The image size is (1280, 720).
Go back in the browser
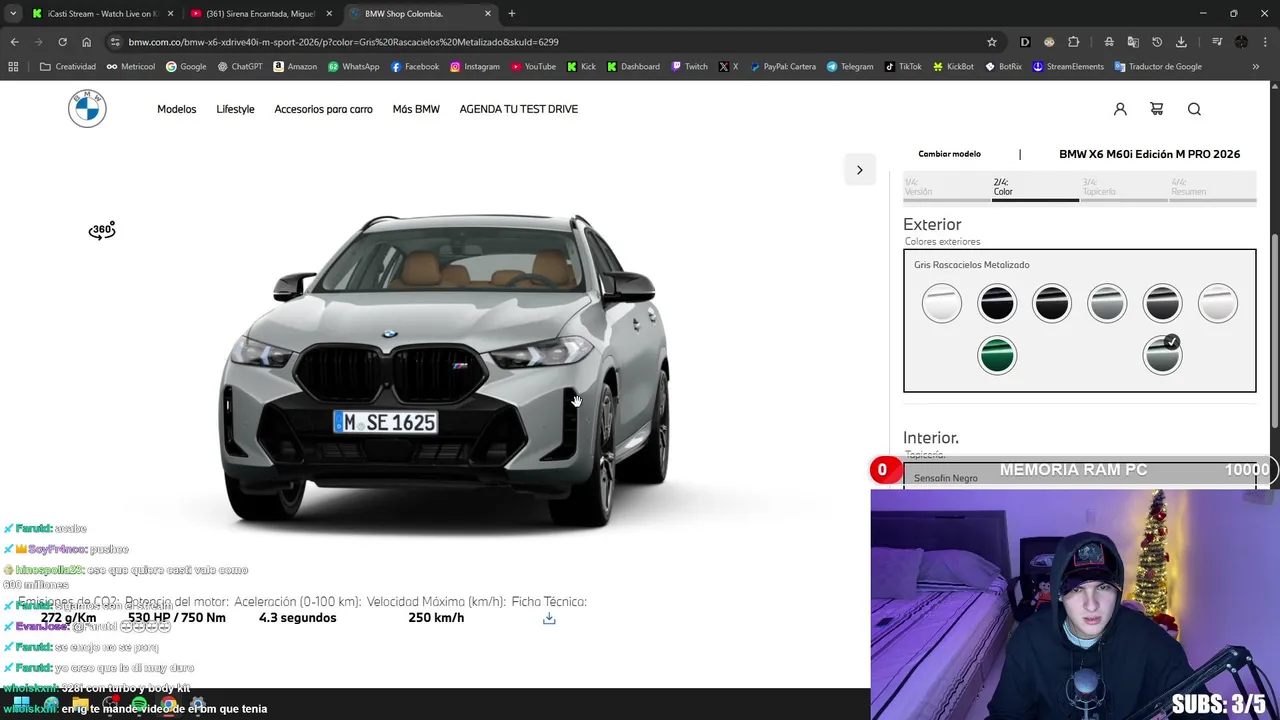coord(14,42)
